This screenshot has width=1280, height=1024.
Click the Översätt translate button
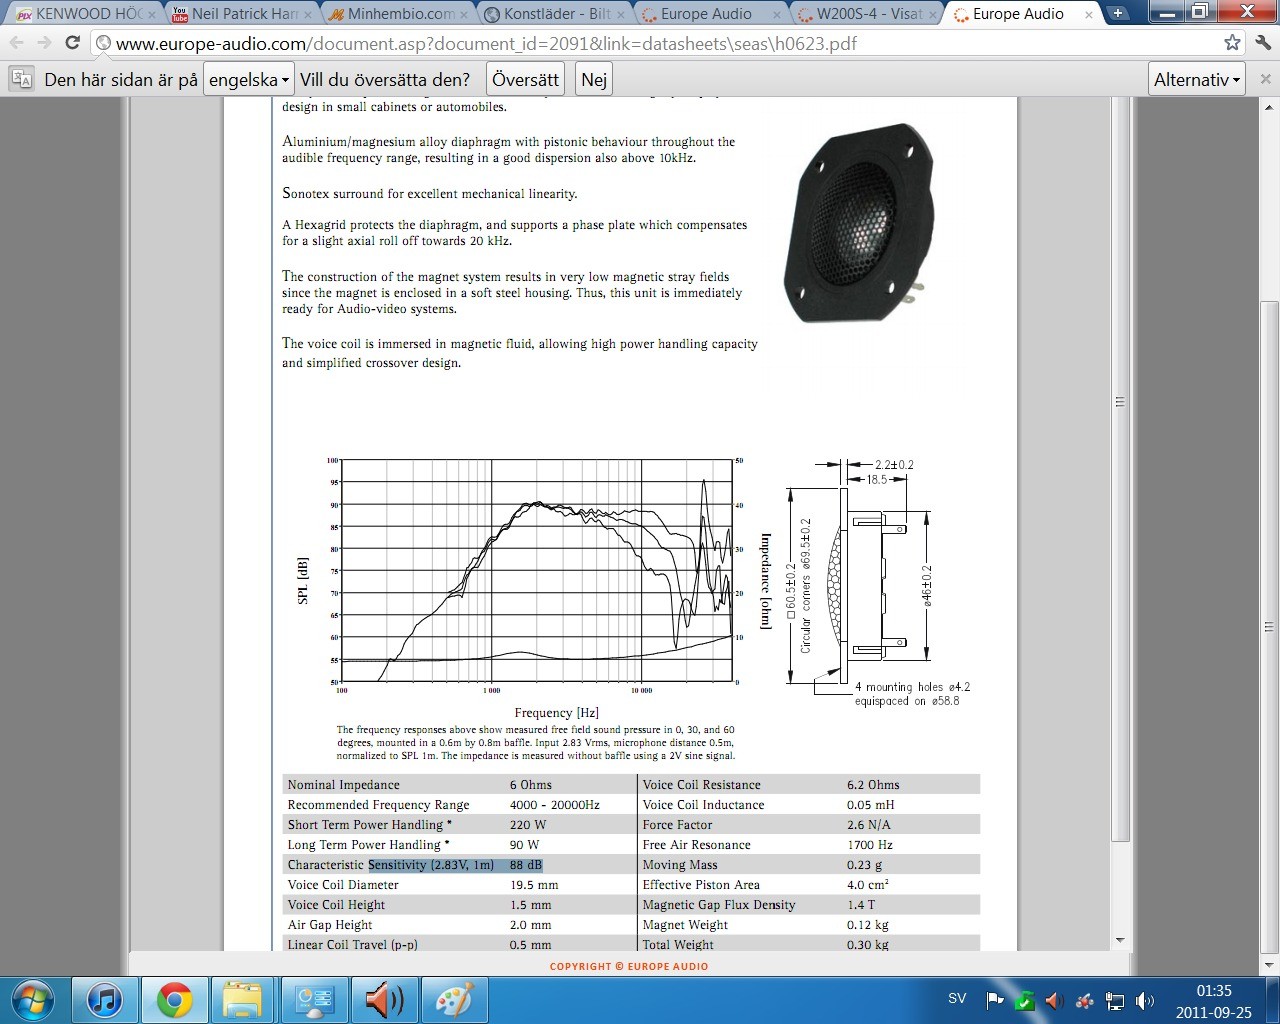pos(525,79)
